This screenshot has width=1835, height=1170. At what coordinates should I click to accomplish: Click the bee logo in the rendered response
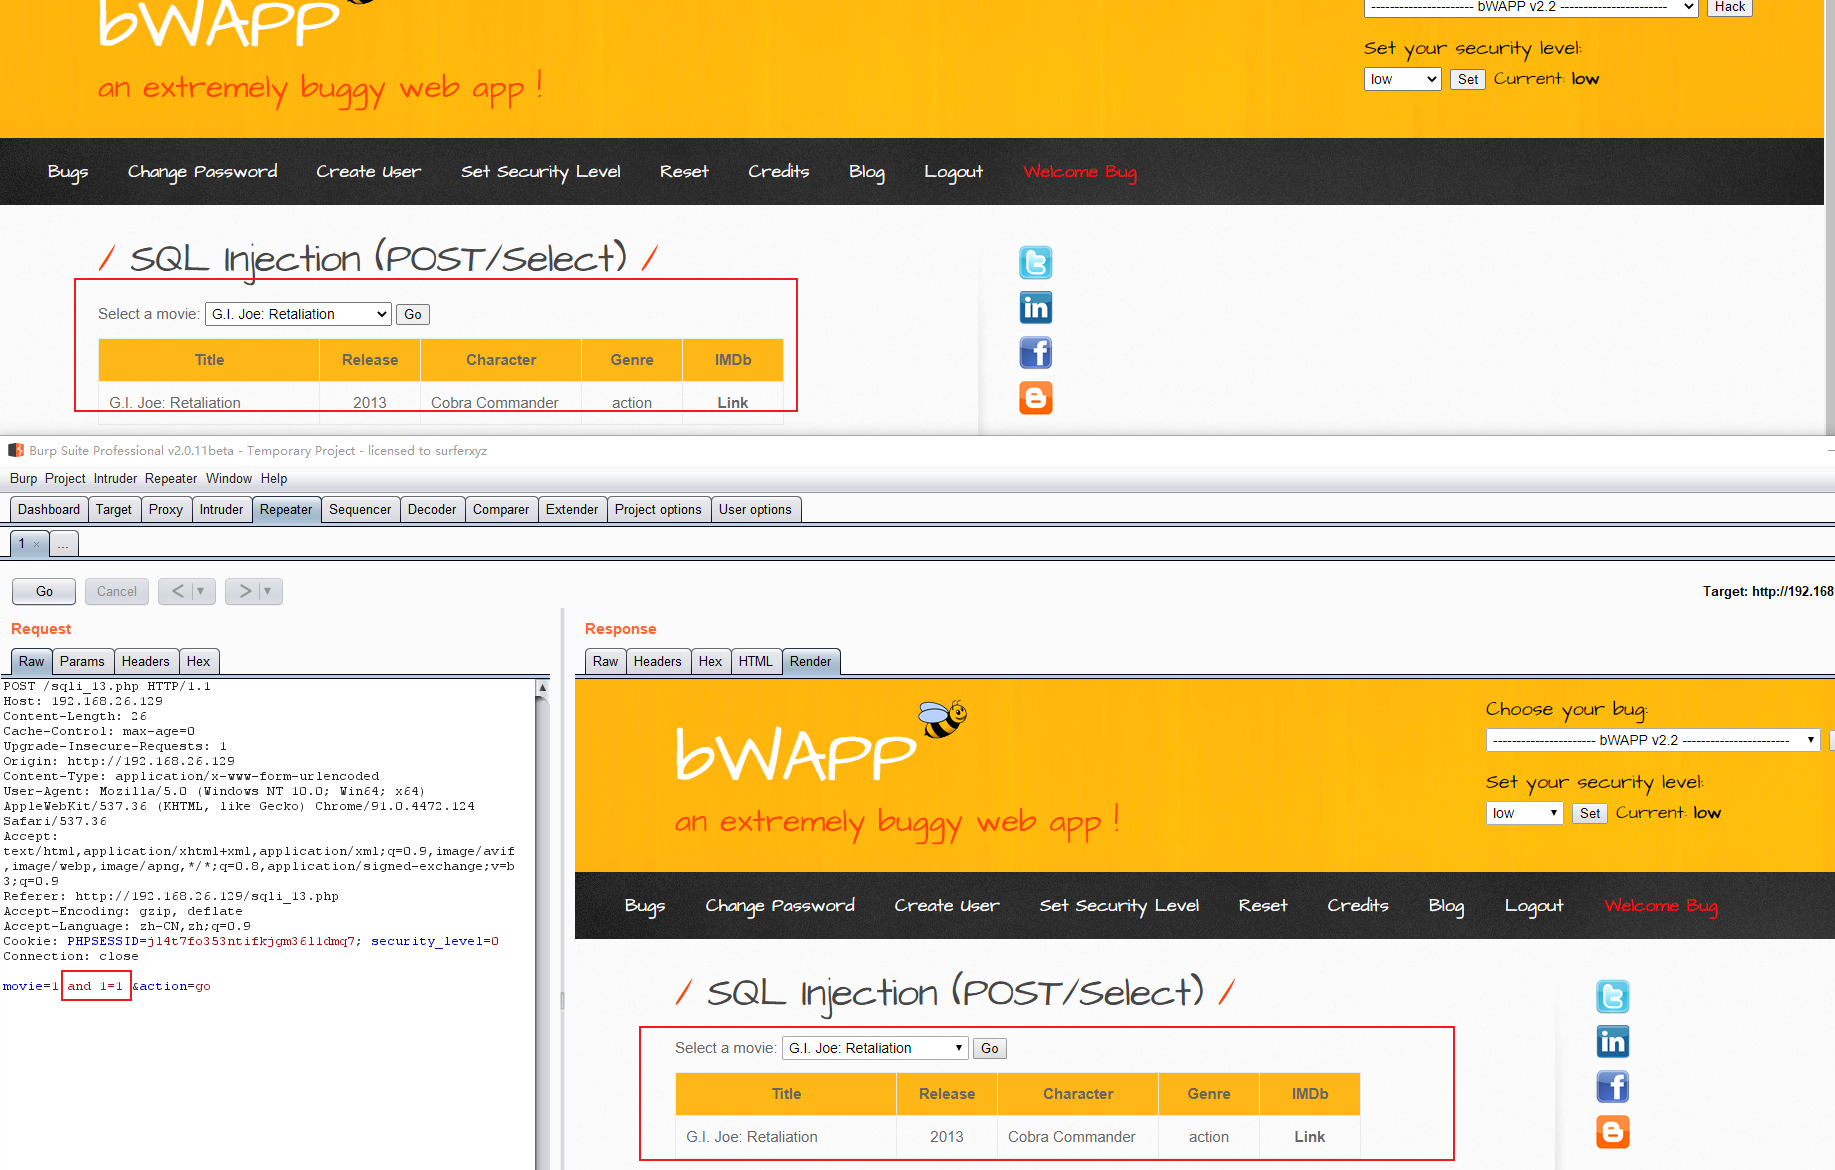(x=942, y=718)
